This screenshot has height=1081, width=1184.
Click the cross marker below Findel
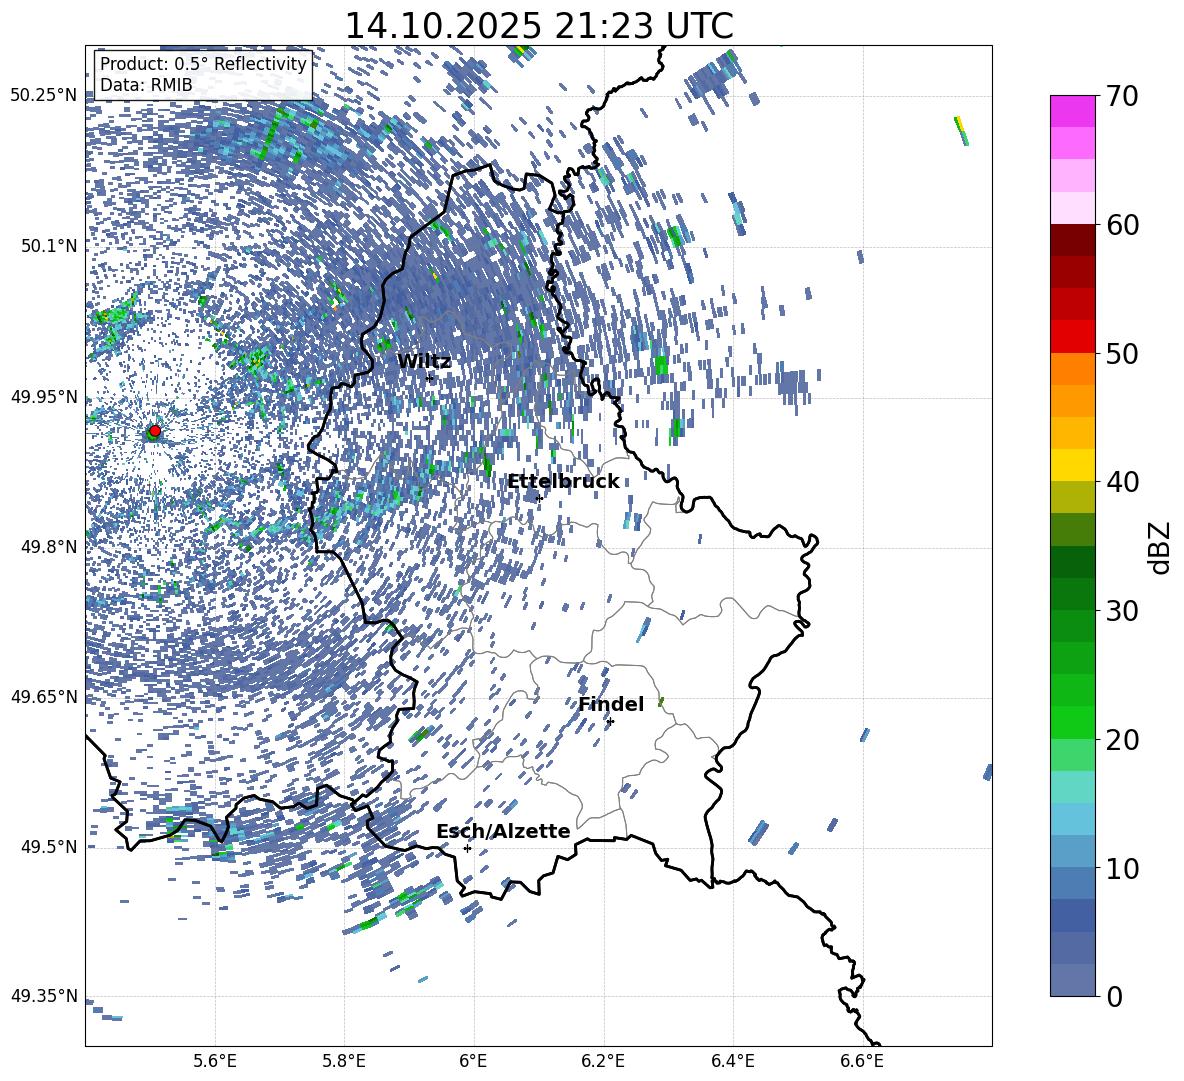click(610, 722)
